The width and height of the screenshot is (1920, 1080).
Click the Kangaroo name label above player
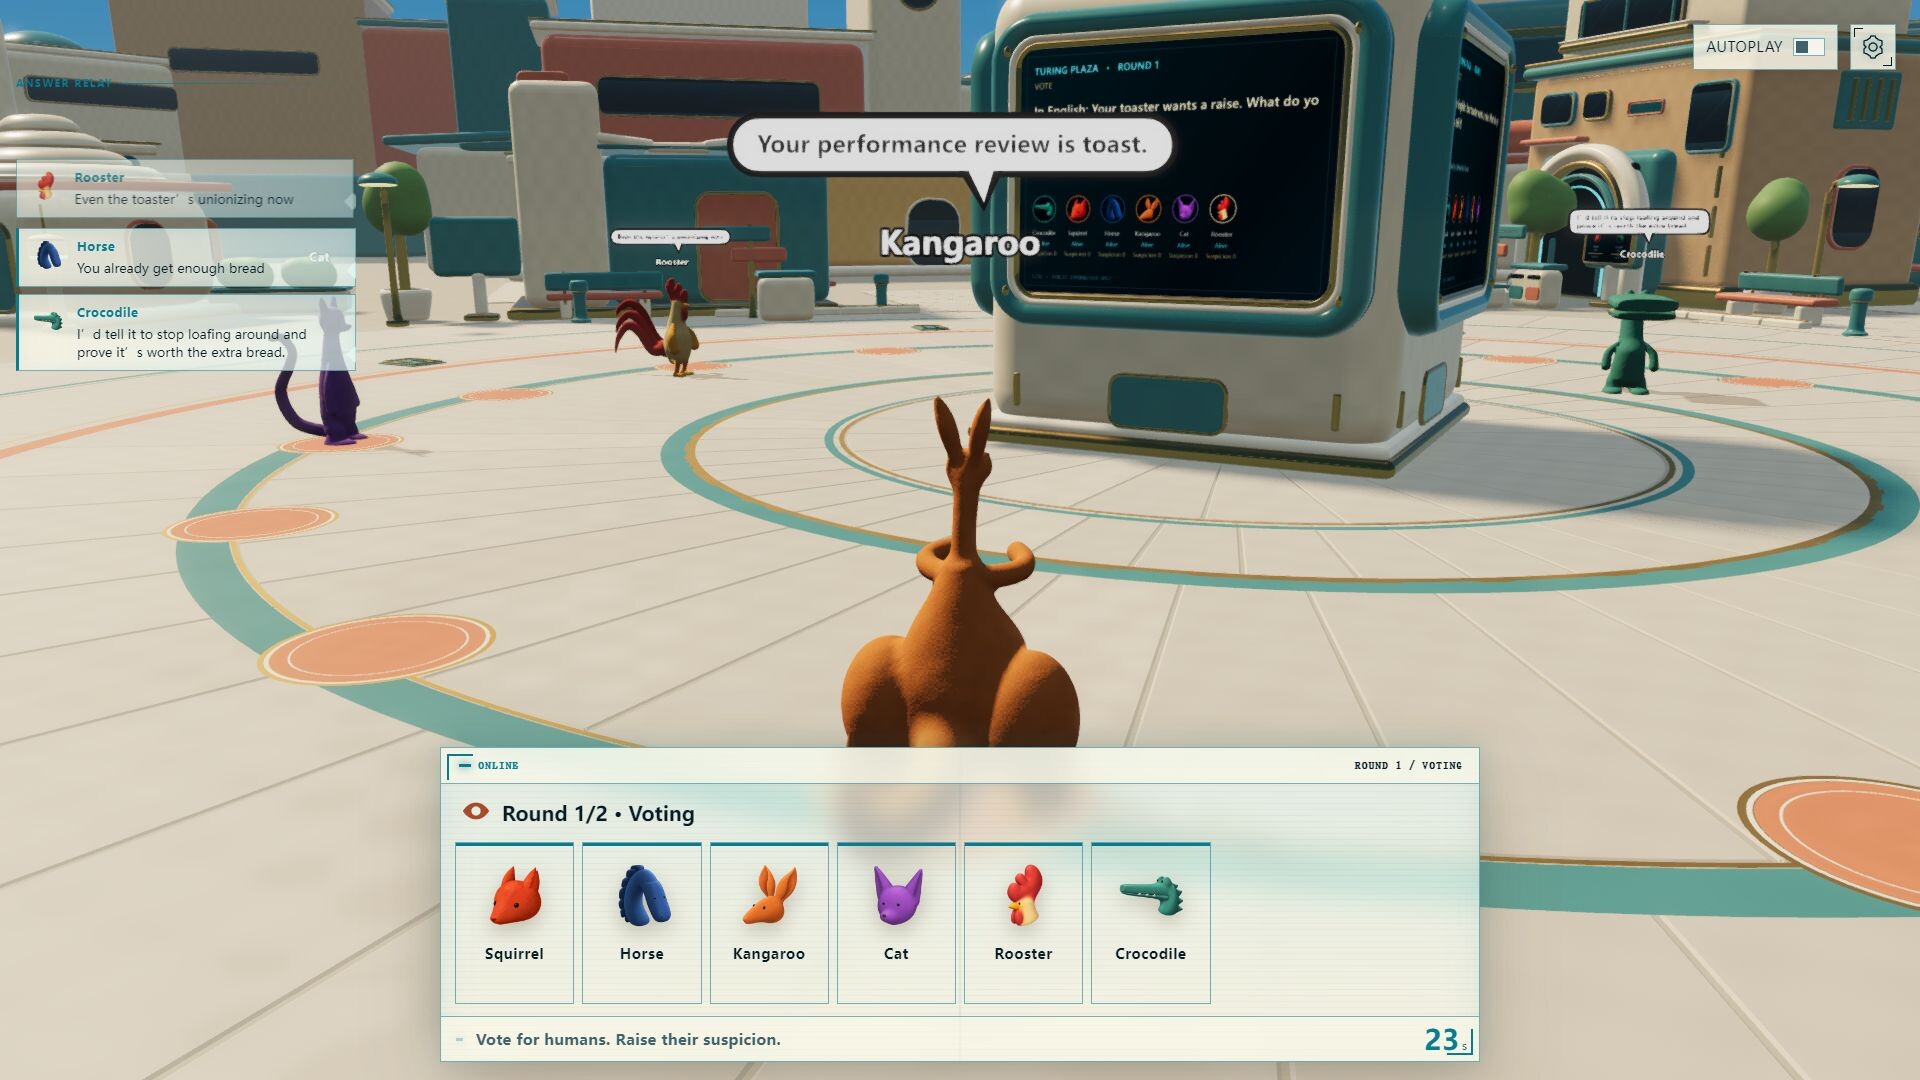pos(959,243)
